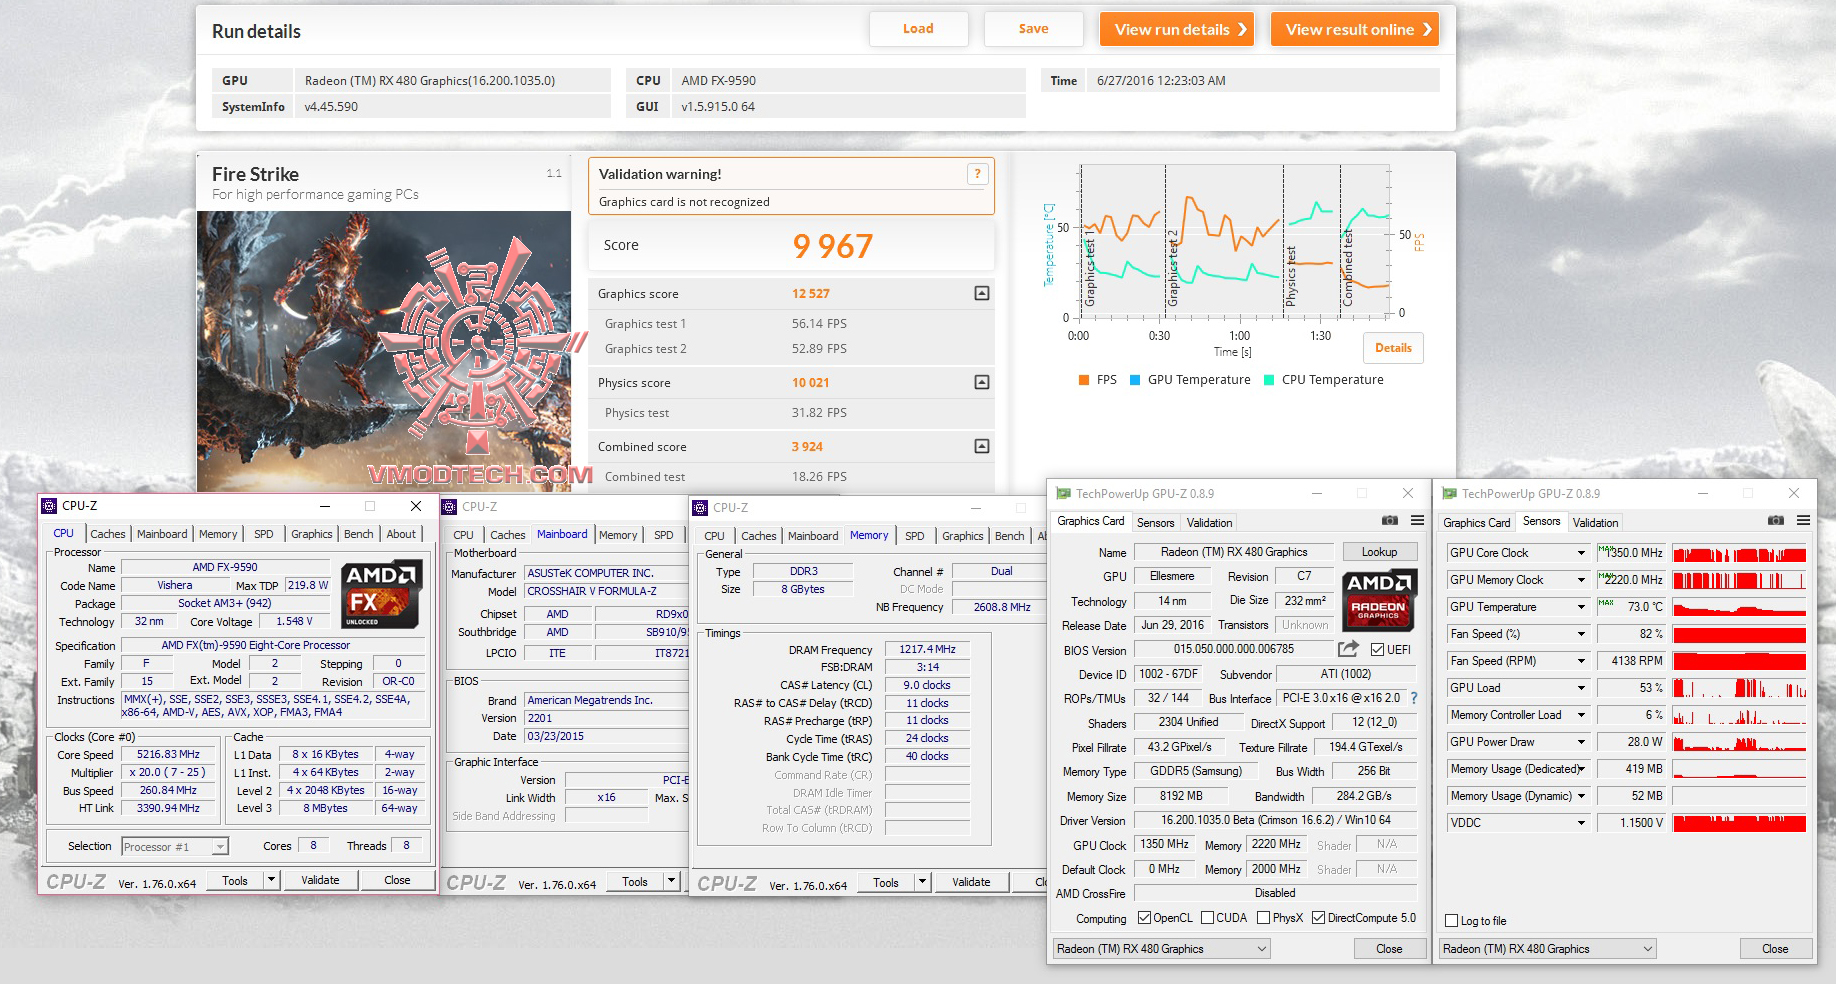1836x984 pixels.
Task: Click the CPU-Z title bar icon of the Processor window
Action: tap(50, 506)
